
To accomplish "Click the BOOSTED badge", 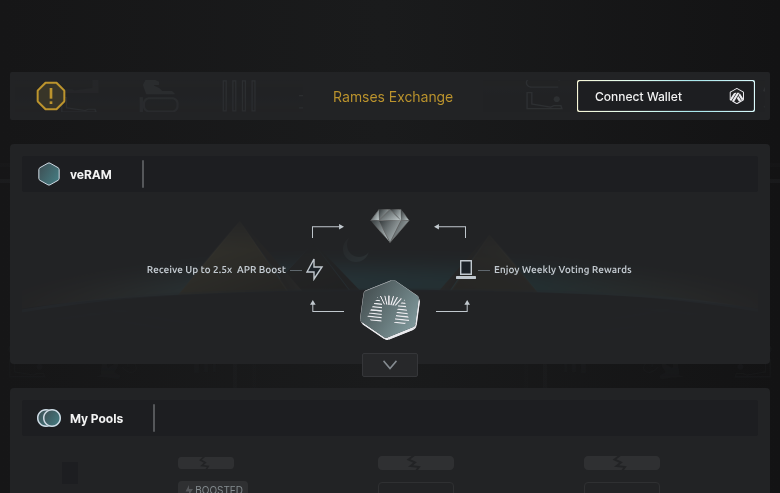I will [213, 488].
